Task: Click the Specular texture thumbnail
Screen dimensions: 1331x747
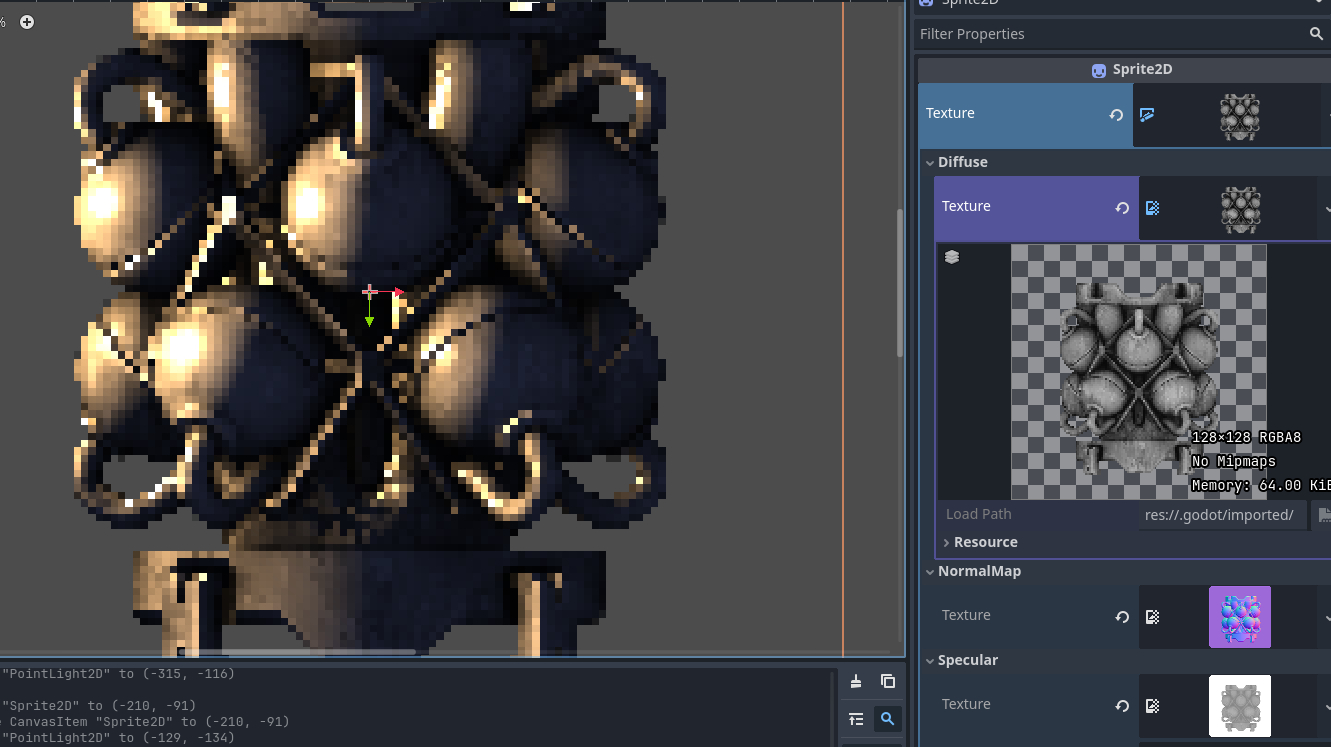Action: (1239, 705)
